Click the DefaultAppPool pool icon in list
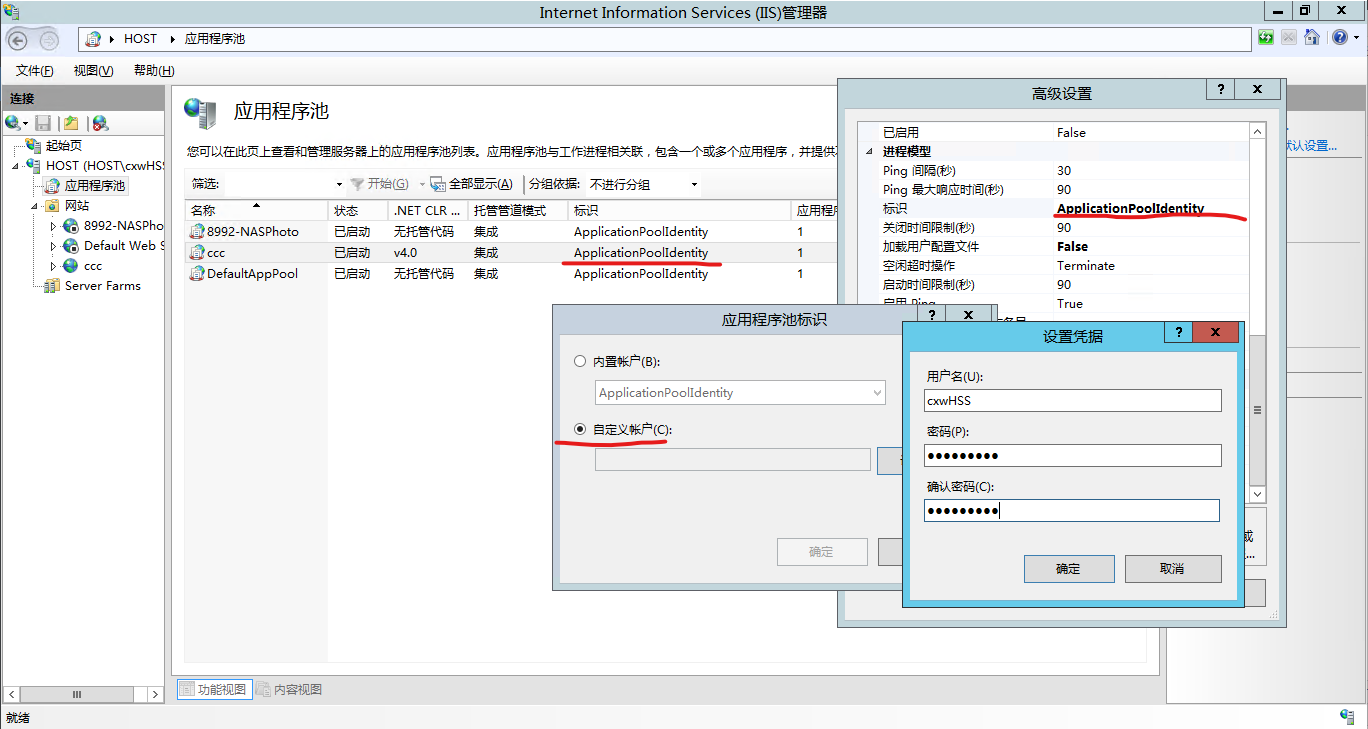 point(197,273)
